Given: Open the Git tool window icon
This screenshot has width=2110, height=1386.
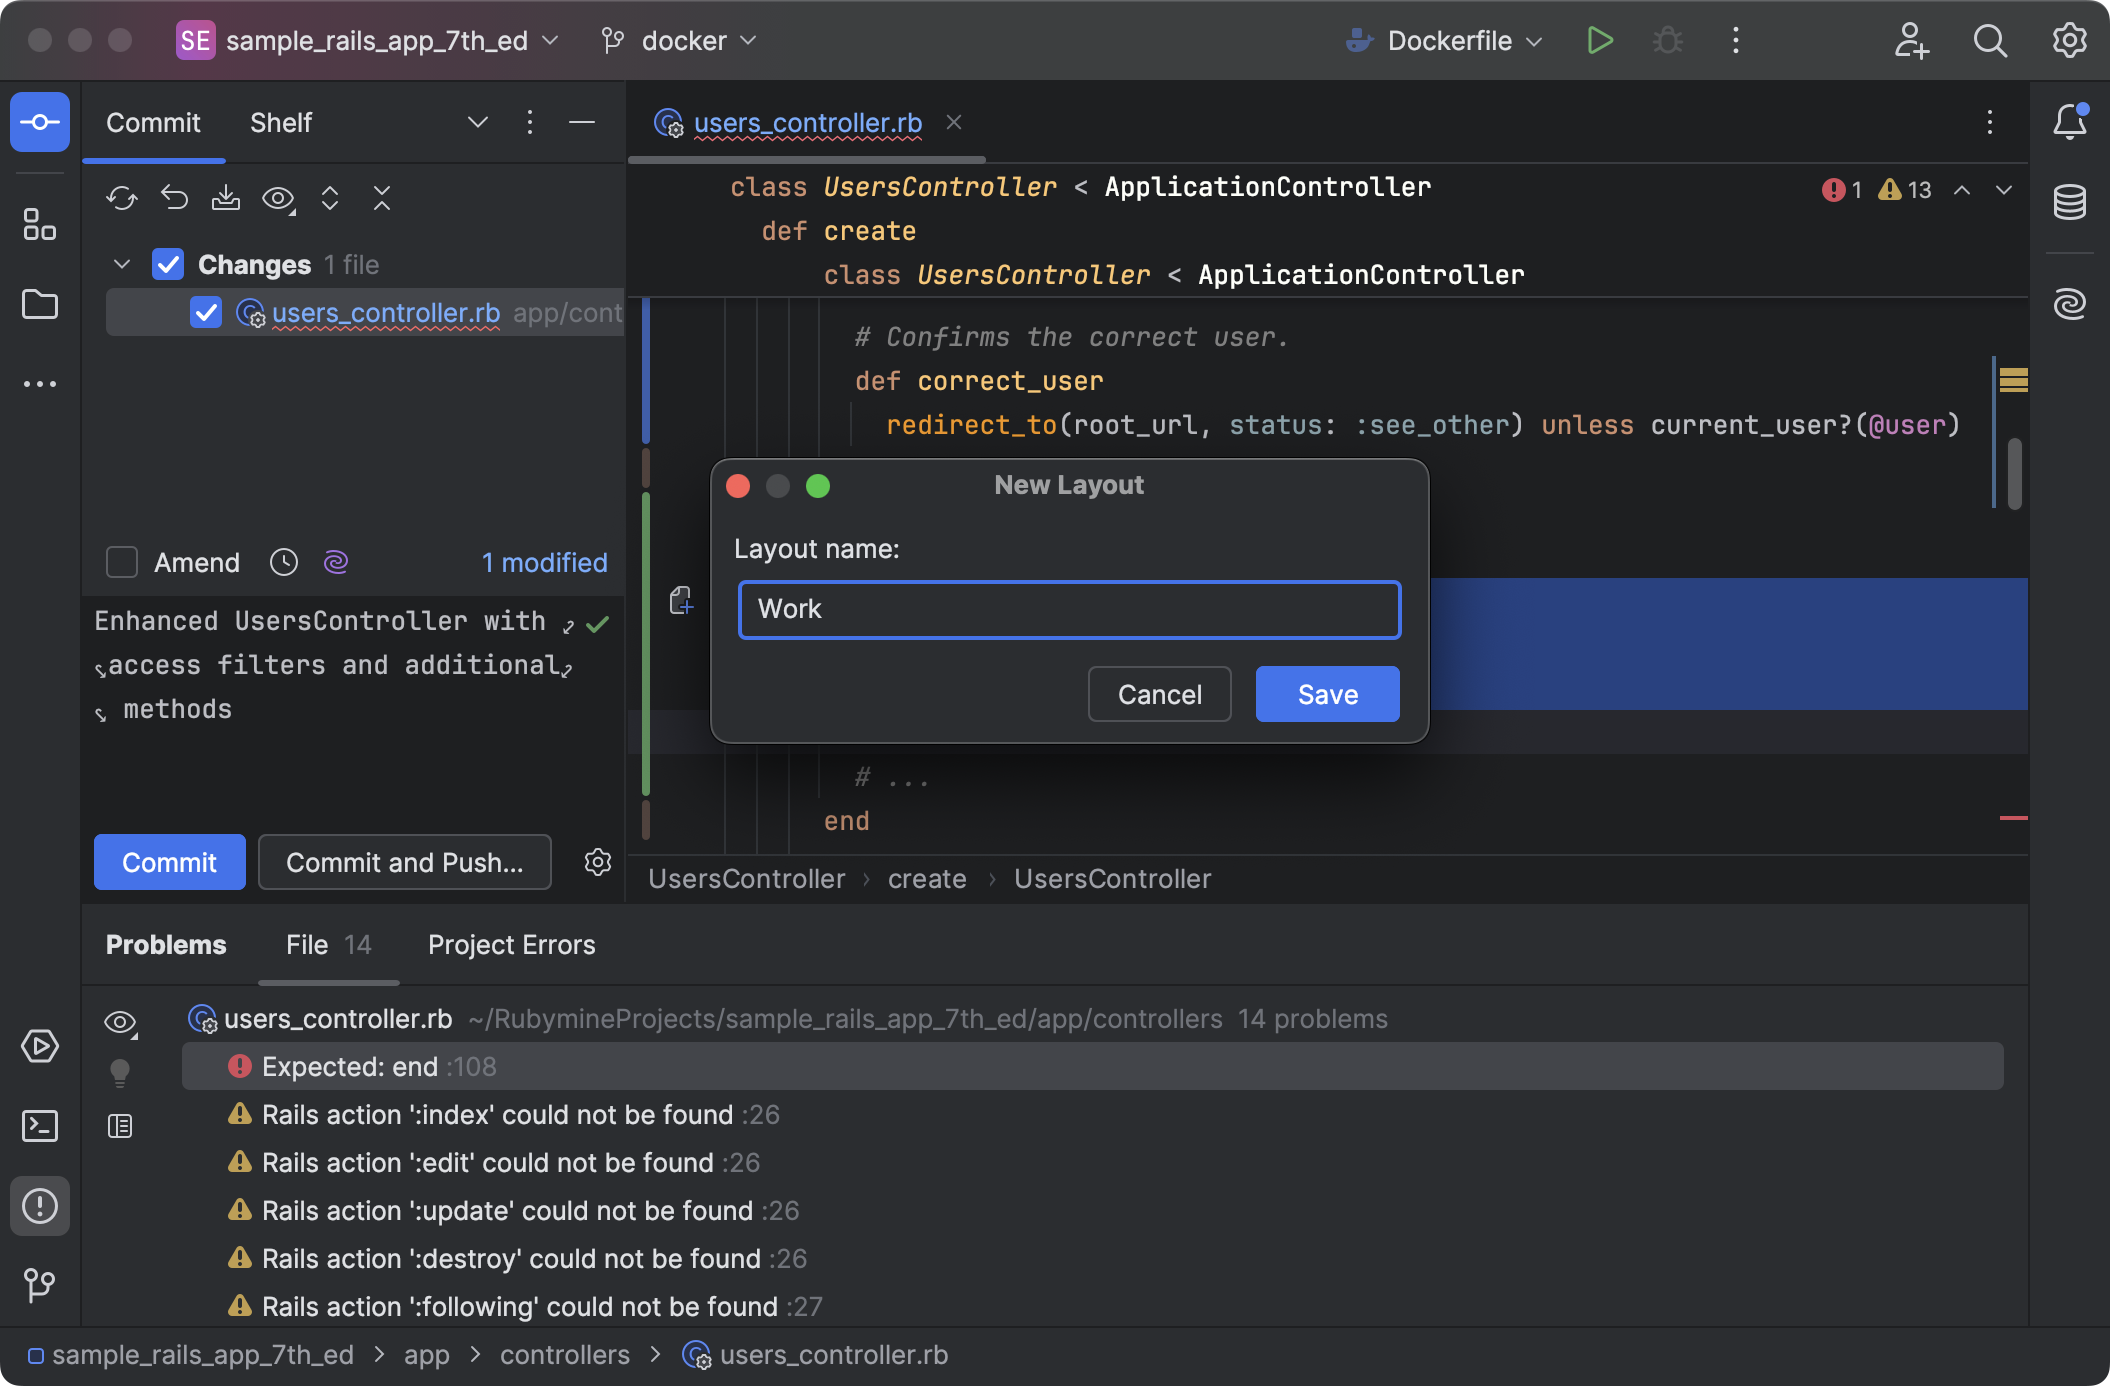Looking at the screenshot, I should 40,1284.
